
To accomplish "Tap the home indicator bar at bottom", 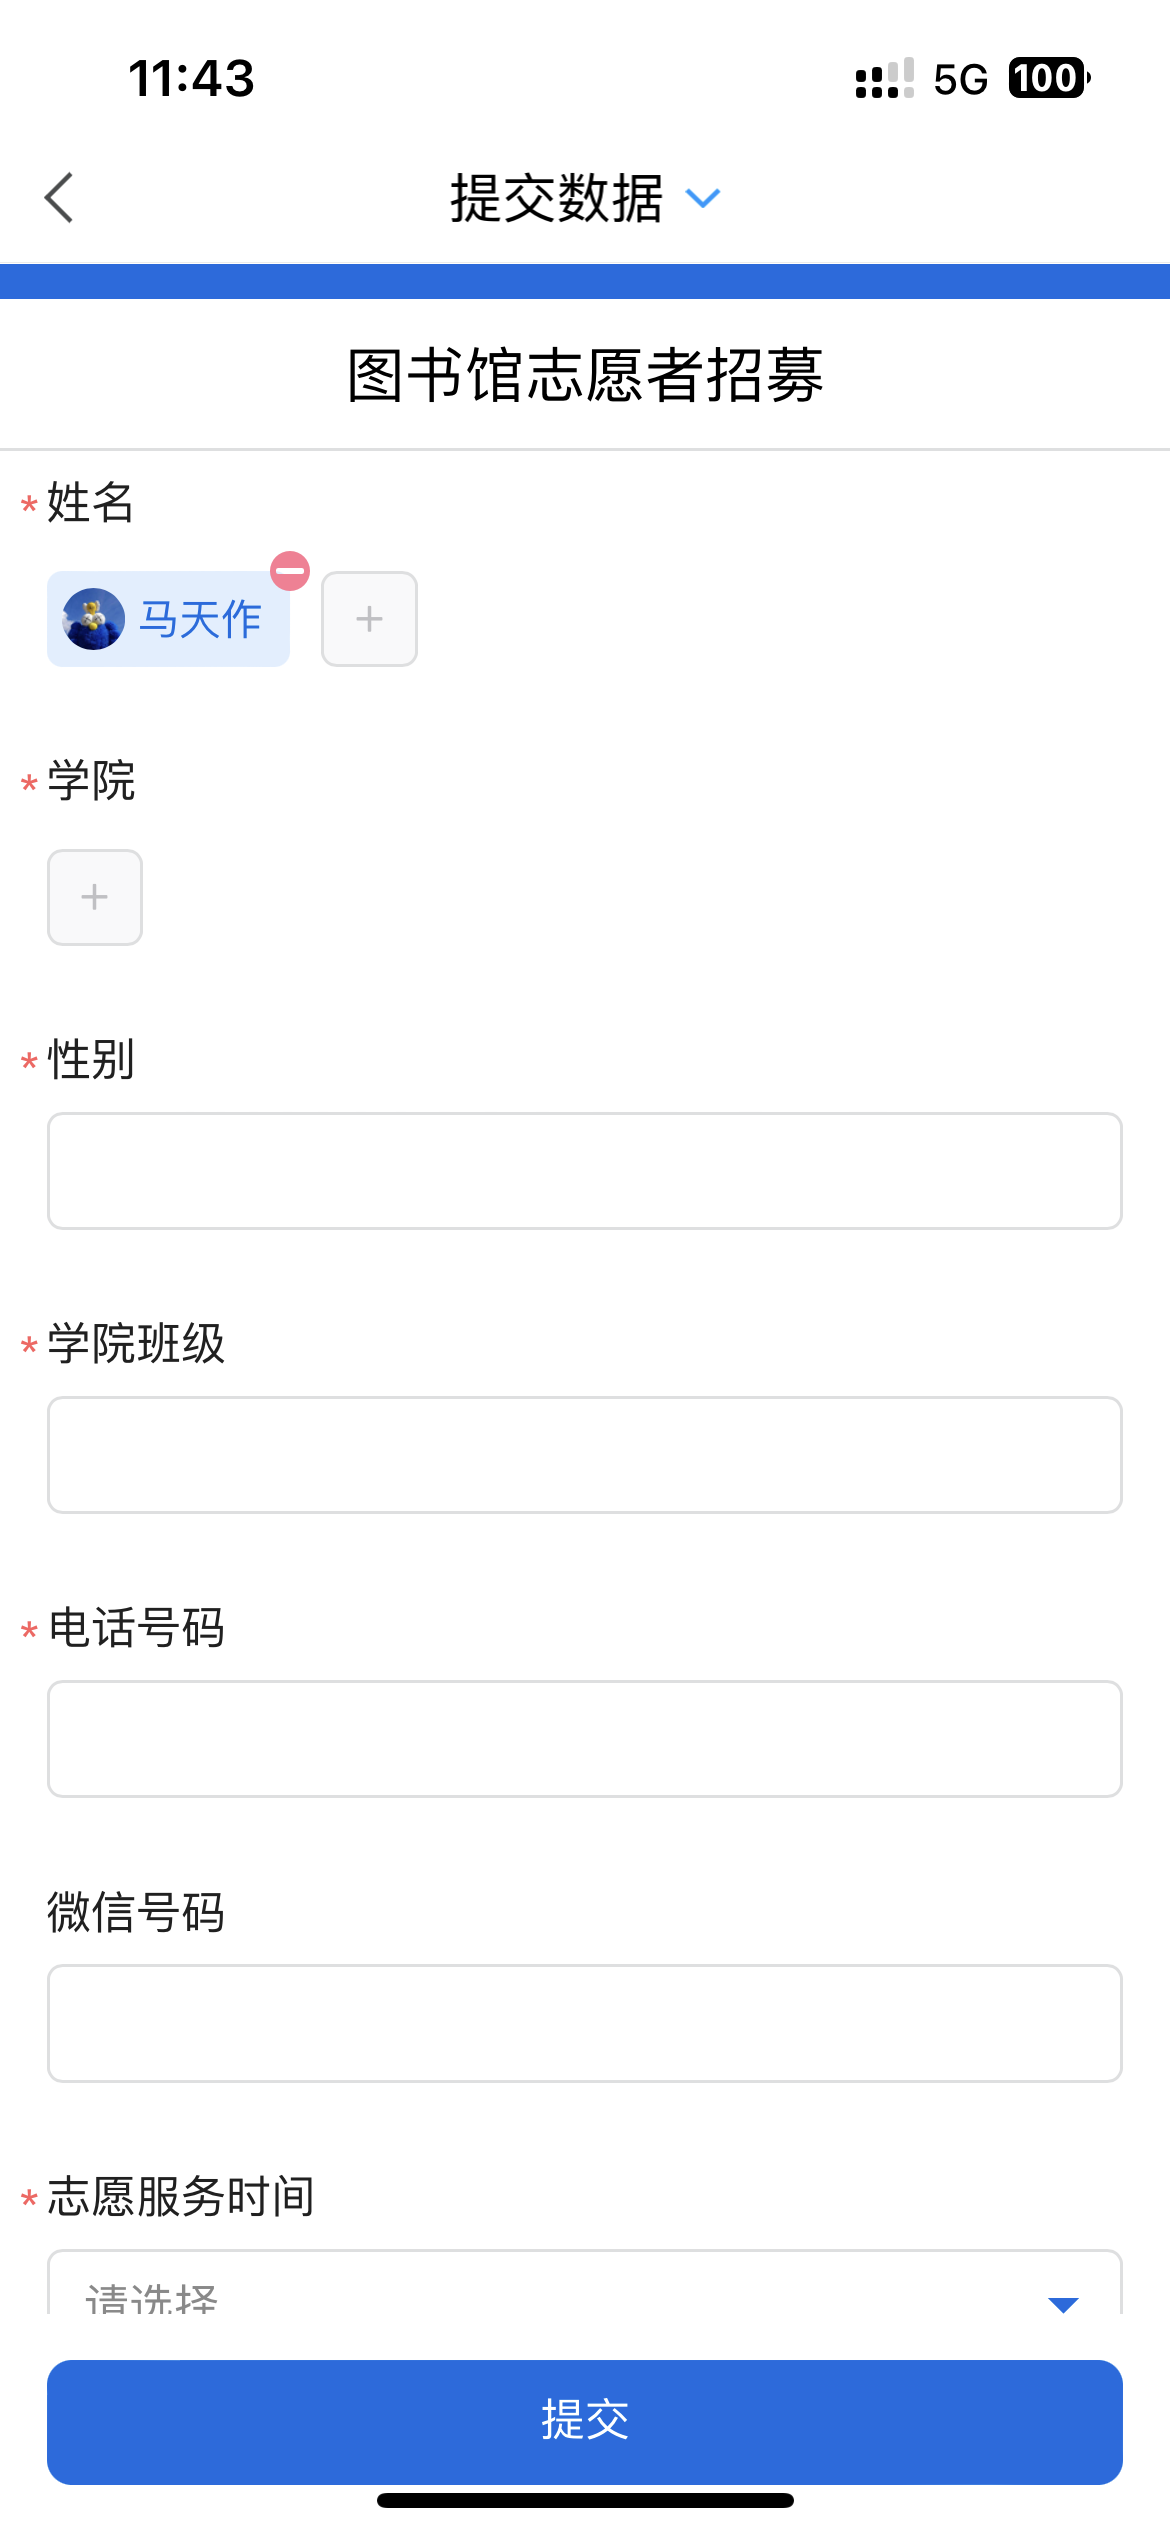I will coord(585,2500).
